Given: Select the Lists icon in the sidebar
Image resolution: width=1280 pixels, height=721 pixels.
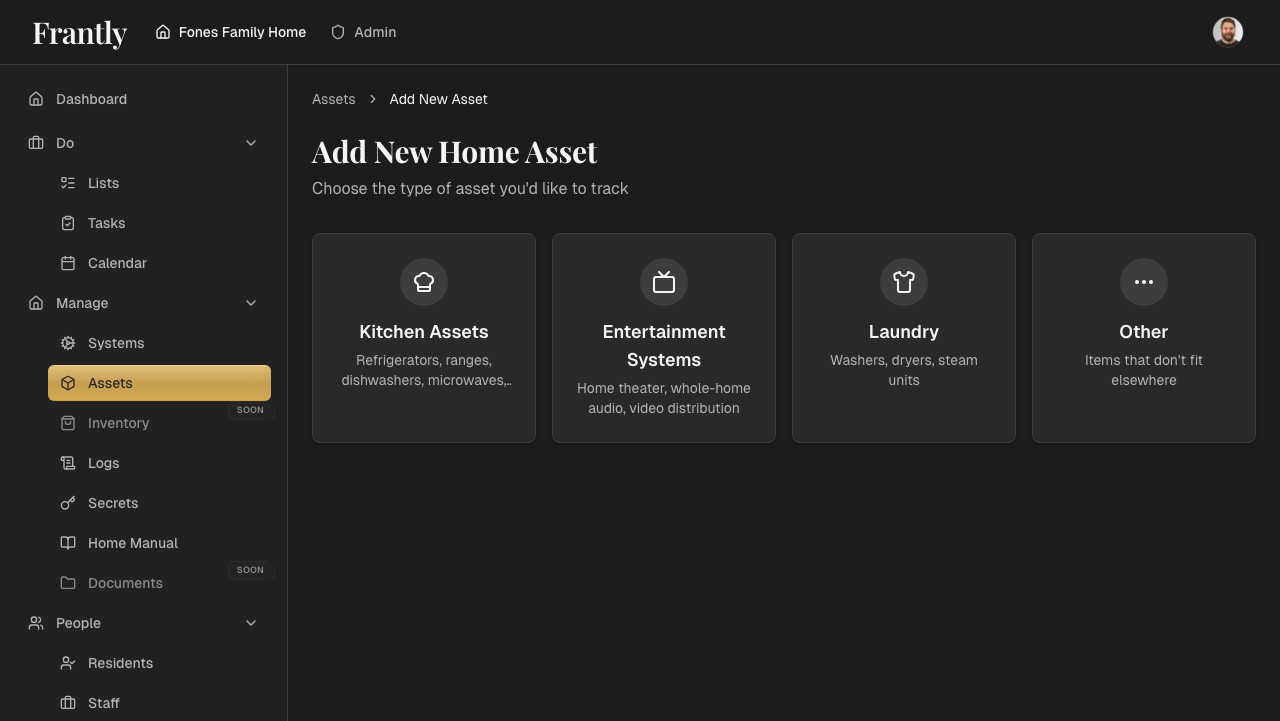Looking at the screenshot, I should [67, 183].
